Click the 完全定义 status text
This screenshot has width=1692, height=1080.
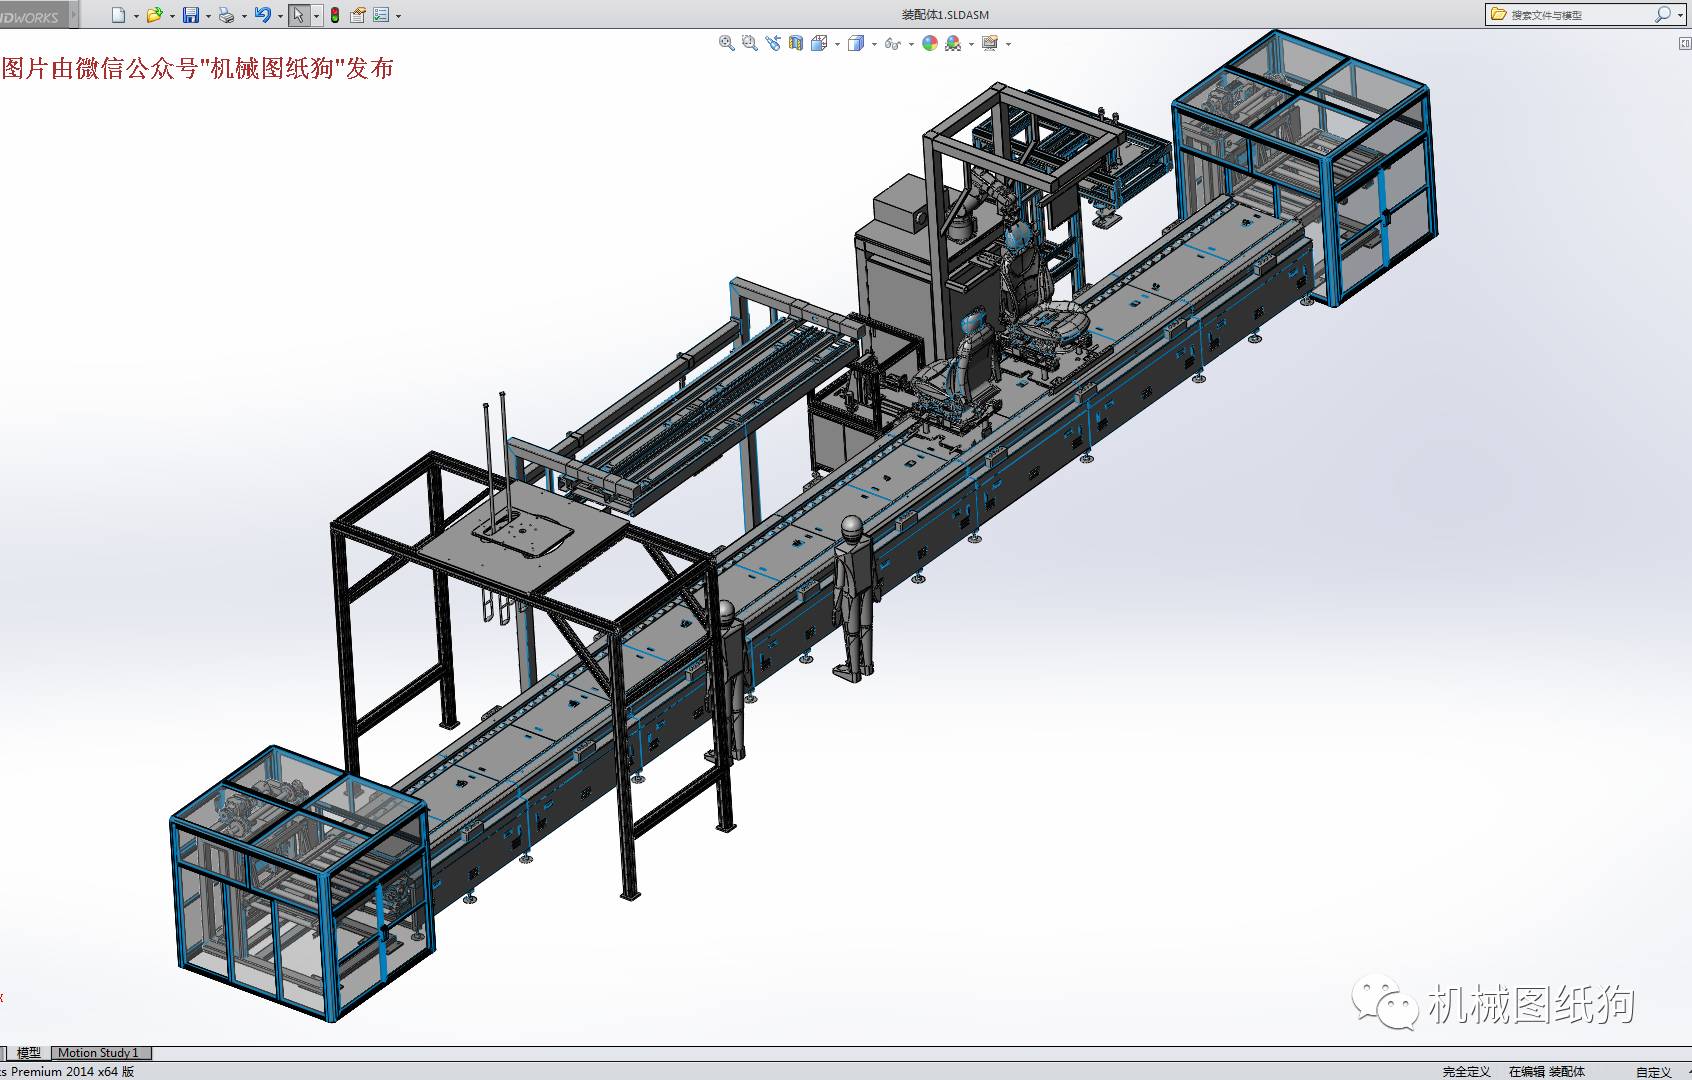tap(1466, 1071)
